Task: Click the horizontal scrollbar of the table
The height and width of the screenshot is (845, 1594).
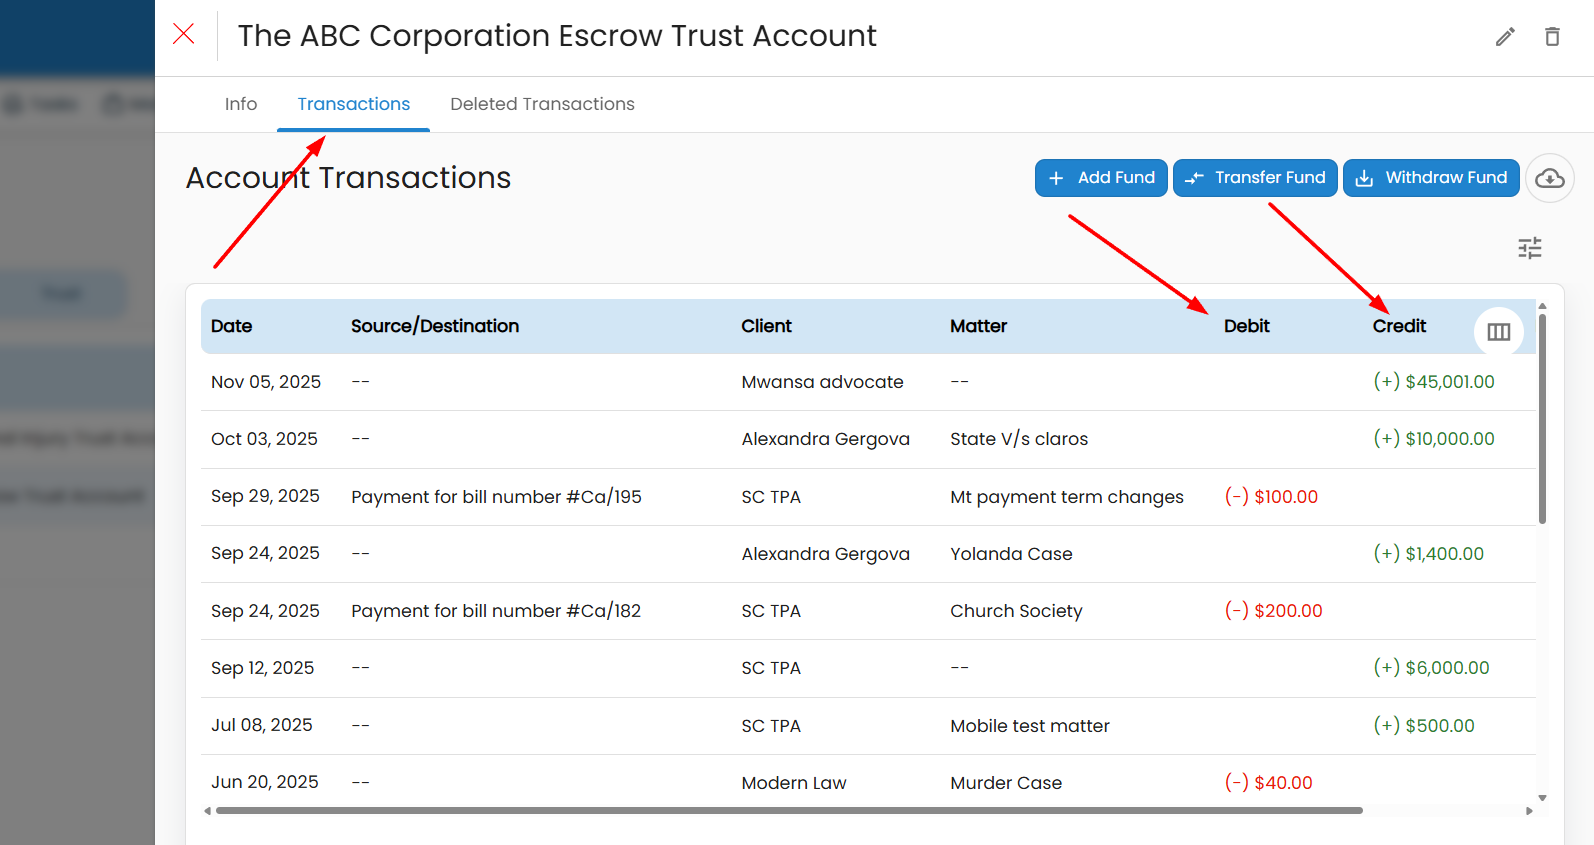Action: [788, 811]
